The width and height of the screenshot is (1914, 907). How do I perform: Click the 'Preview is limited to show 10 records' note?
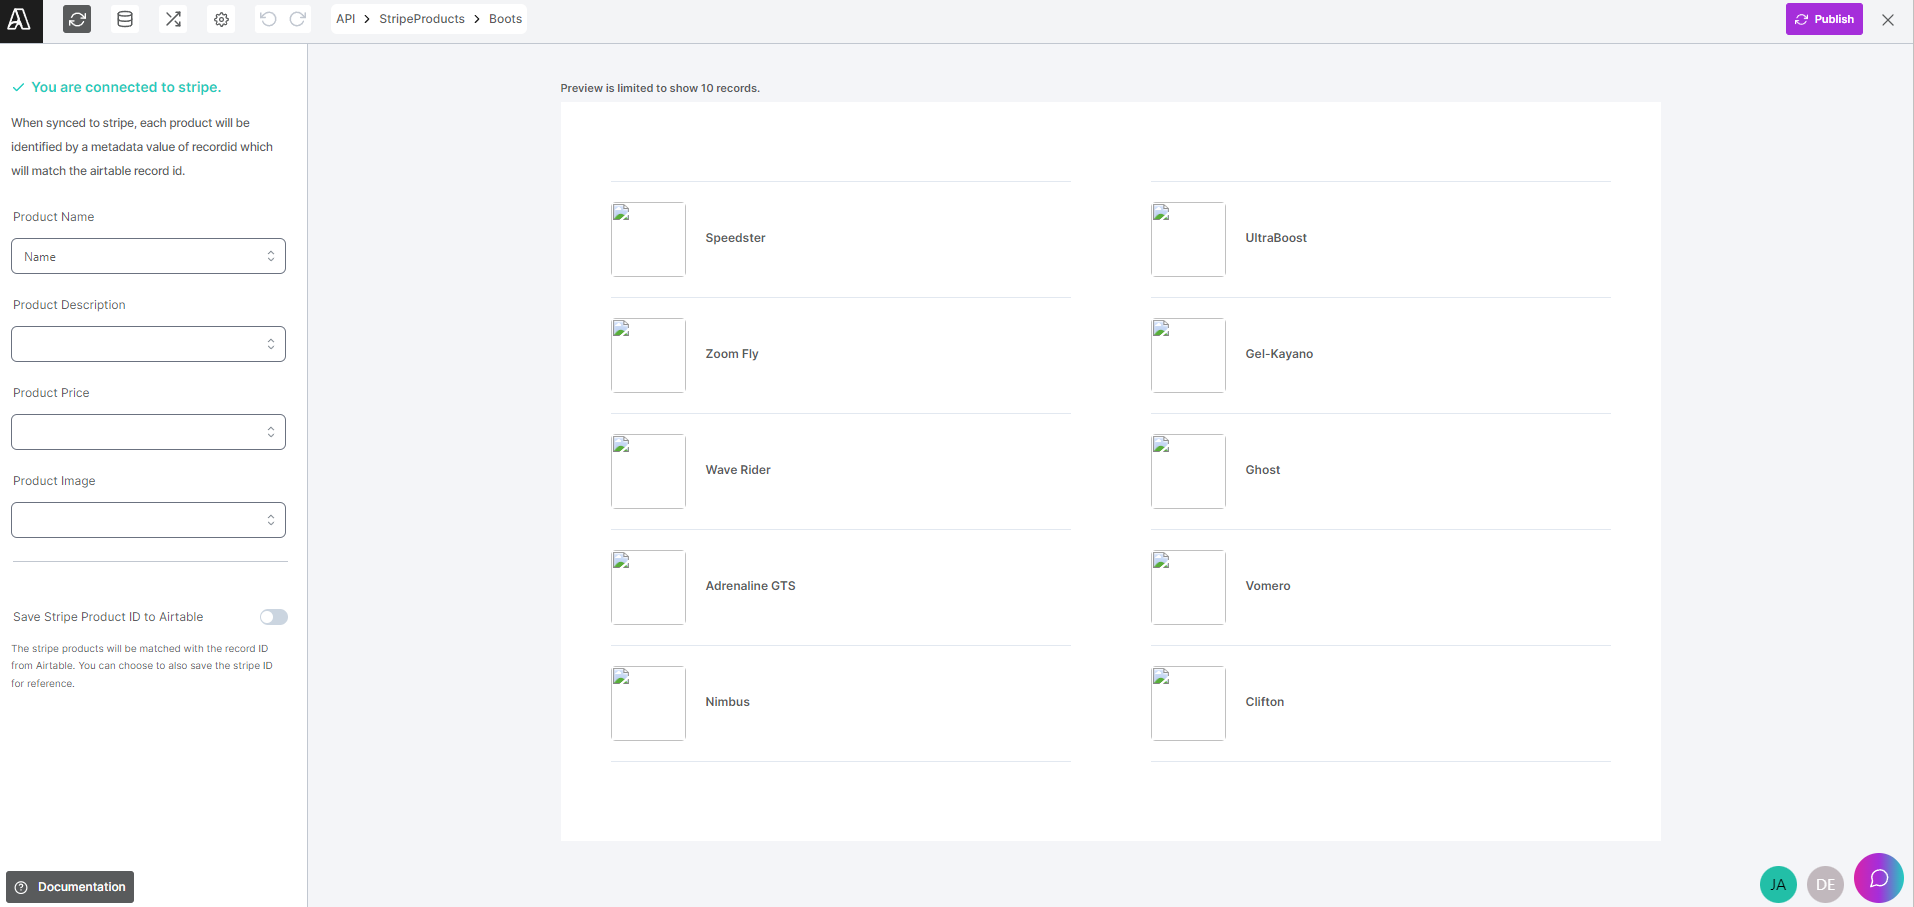[660, 88]
